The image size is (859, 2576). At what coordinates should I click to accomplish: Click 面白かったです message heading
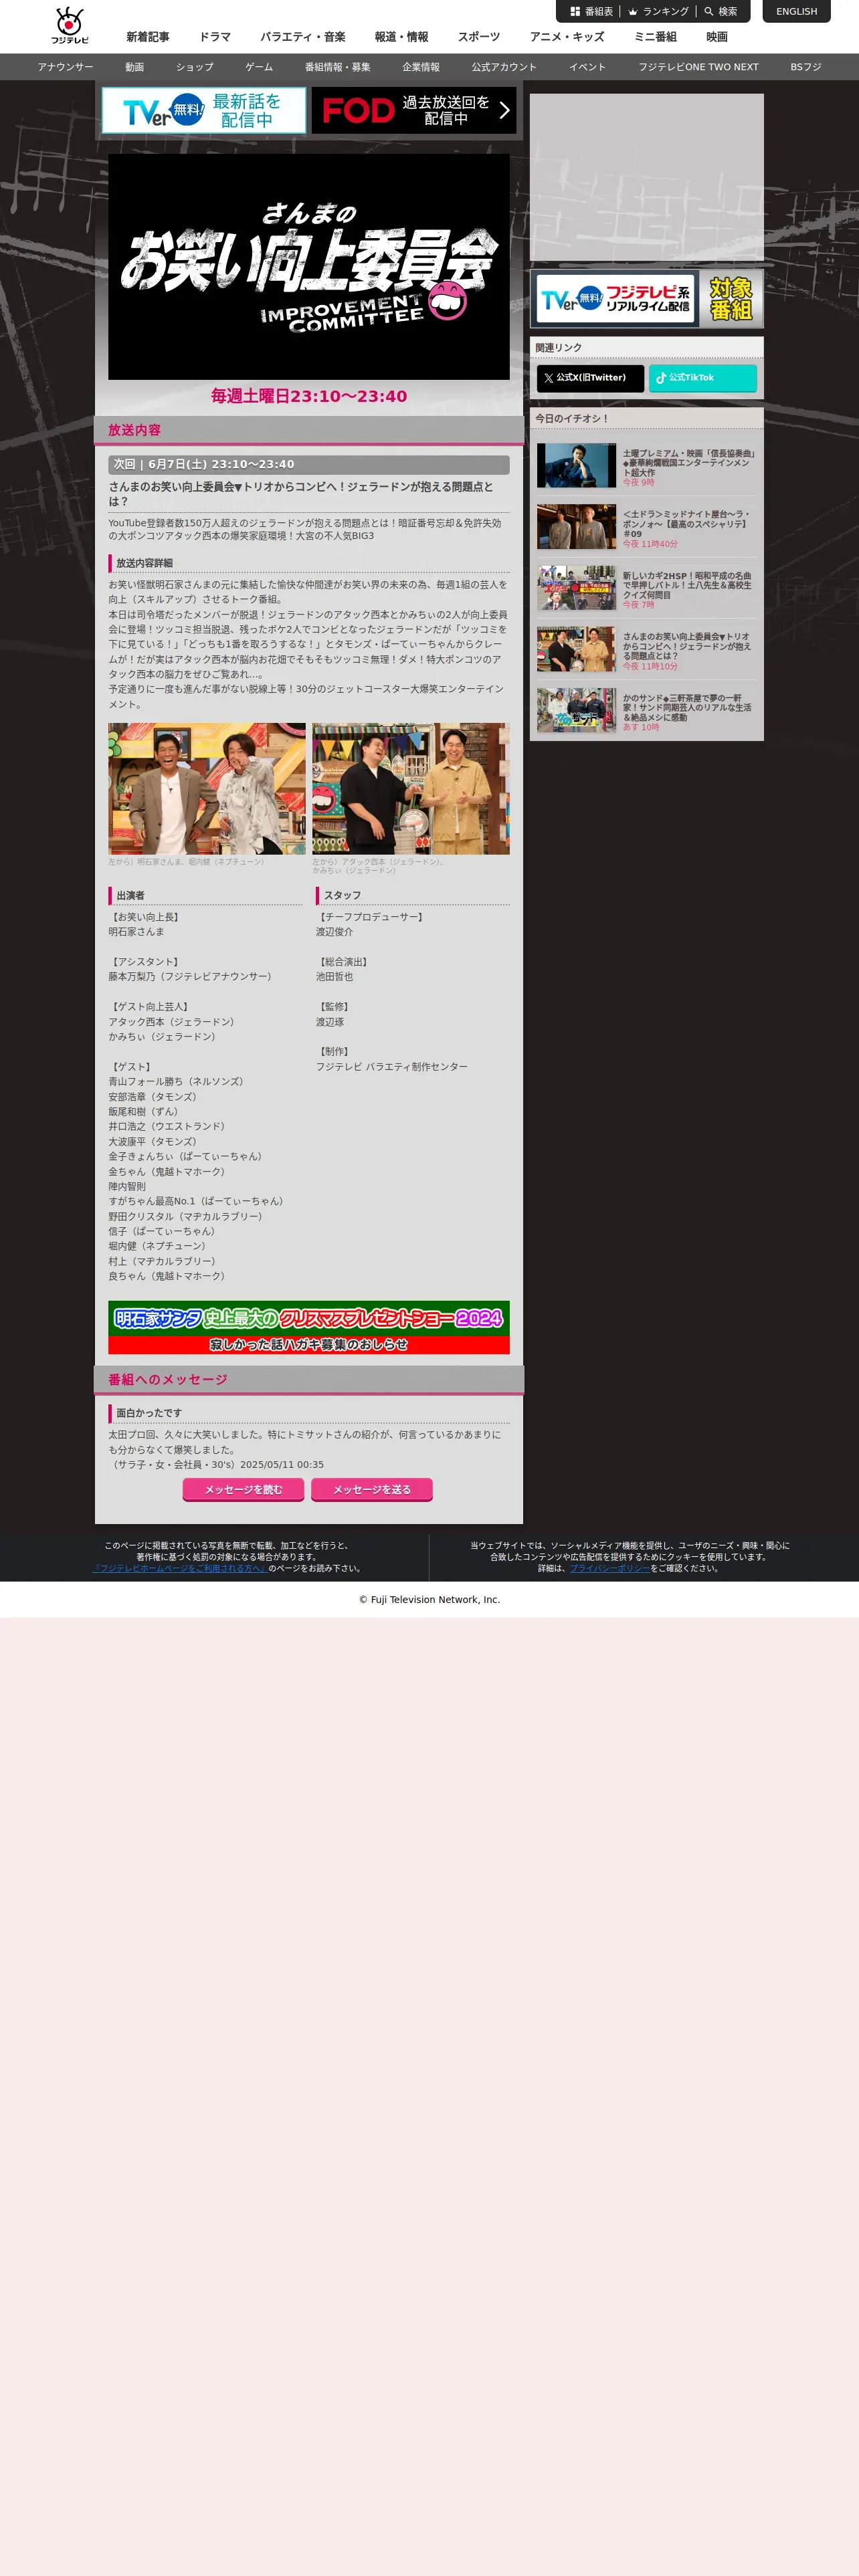point(149,1413)
